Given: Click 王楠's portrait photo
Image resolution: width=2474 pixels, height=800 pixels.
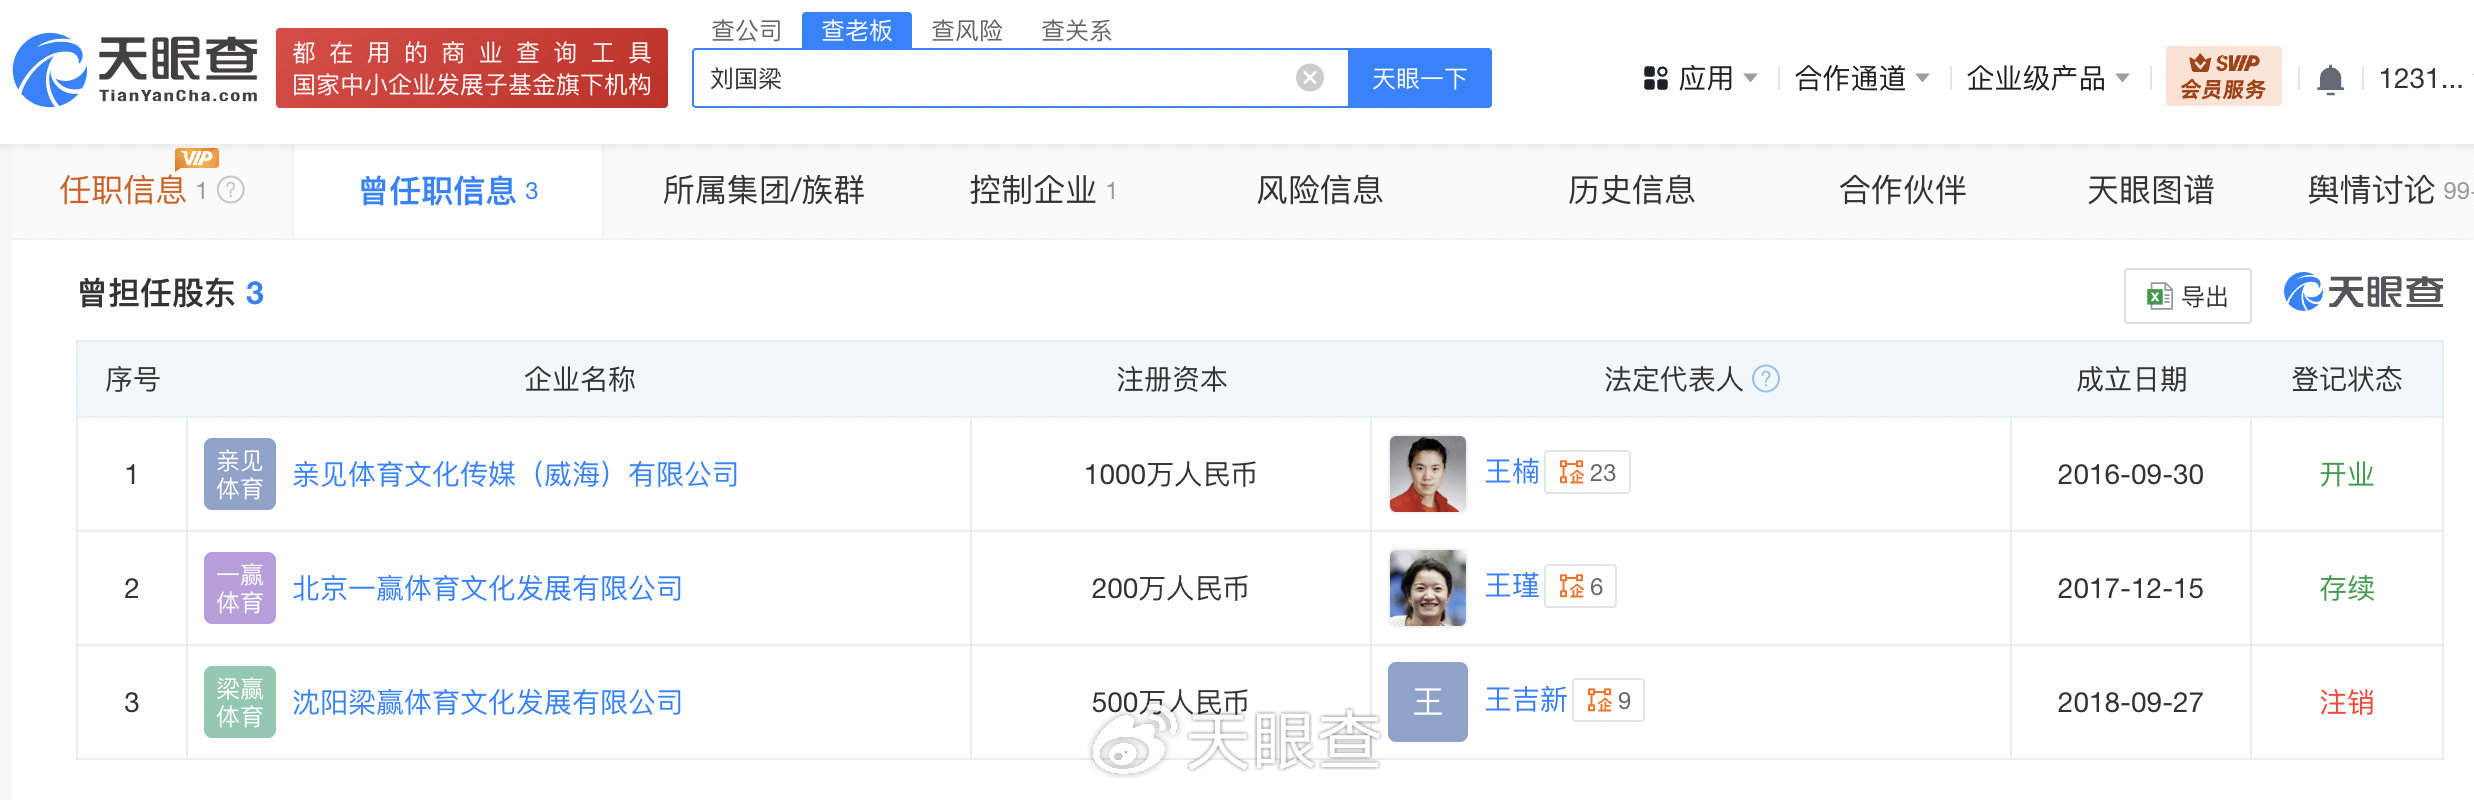Looking at the screenshot, I should [1428, 474].
